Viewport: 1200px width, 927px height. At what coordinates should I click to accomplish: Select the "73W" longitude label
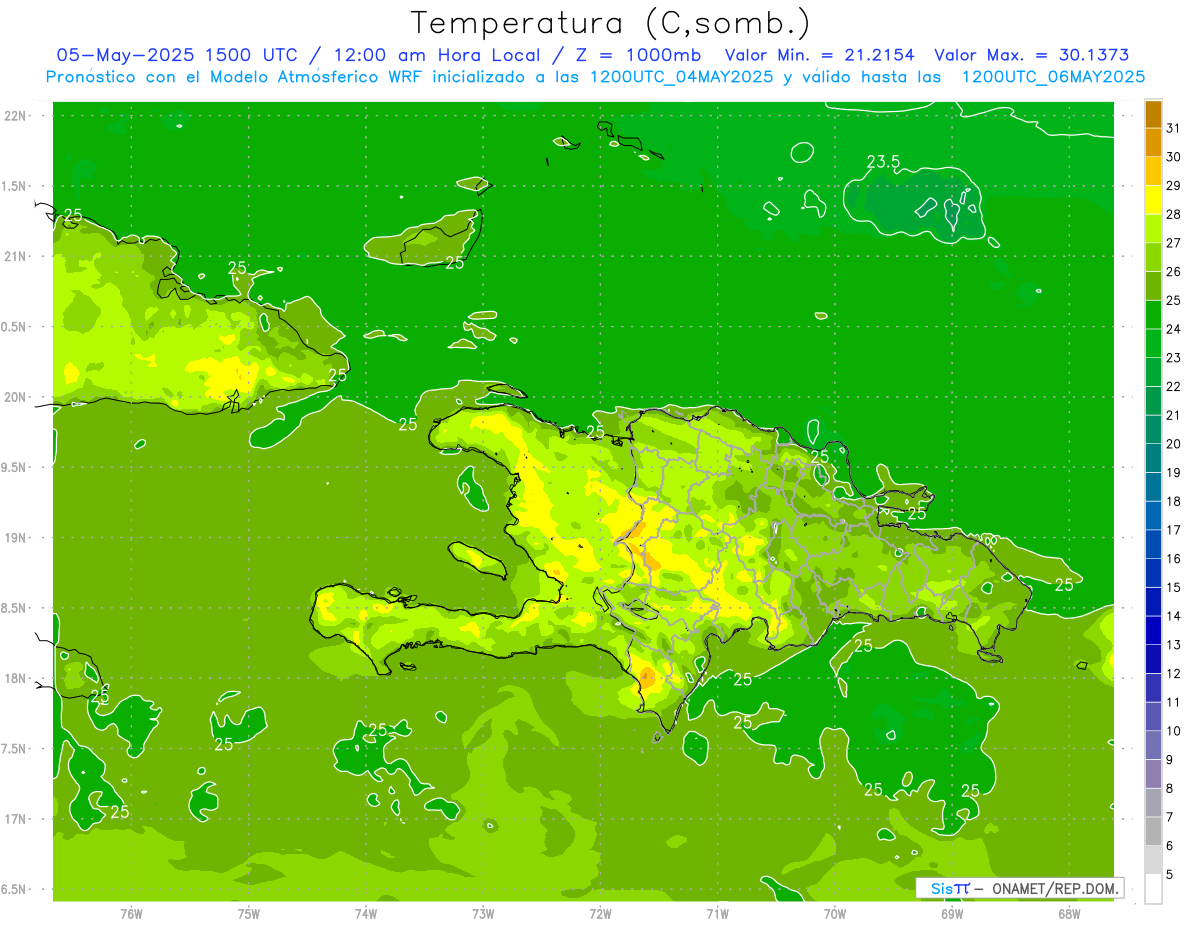483,913
